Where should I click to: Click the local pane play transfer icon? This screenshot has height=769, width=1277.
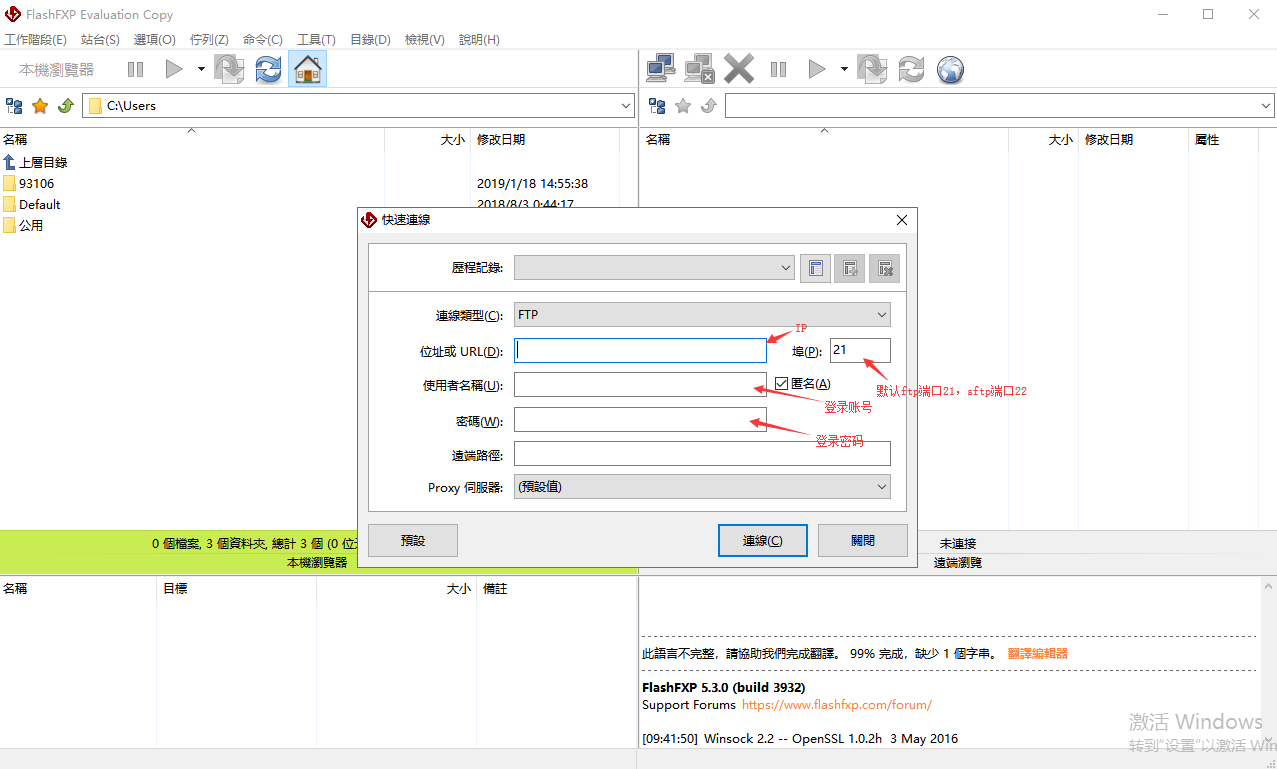(174, 69)
